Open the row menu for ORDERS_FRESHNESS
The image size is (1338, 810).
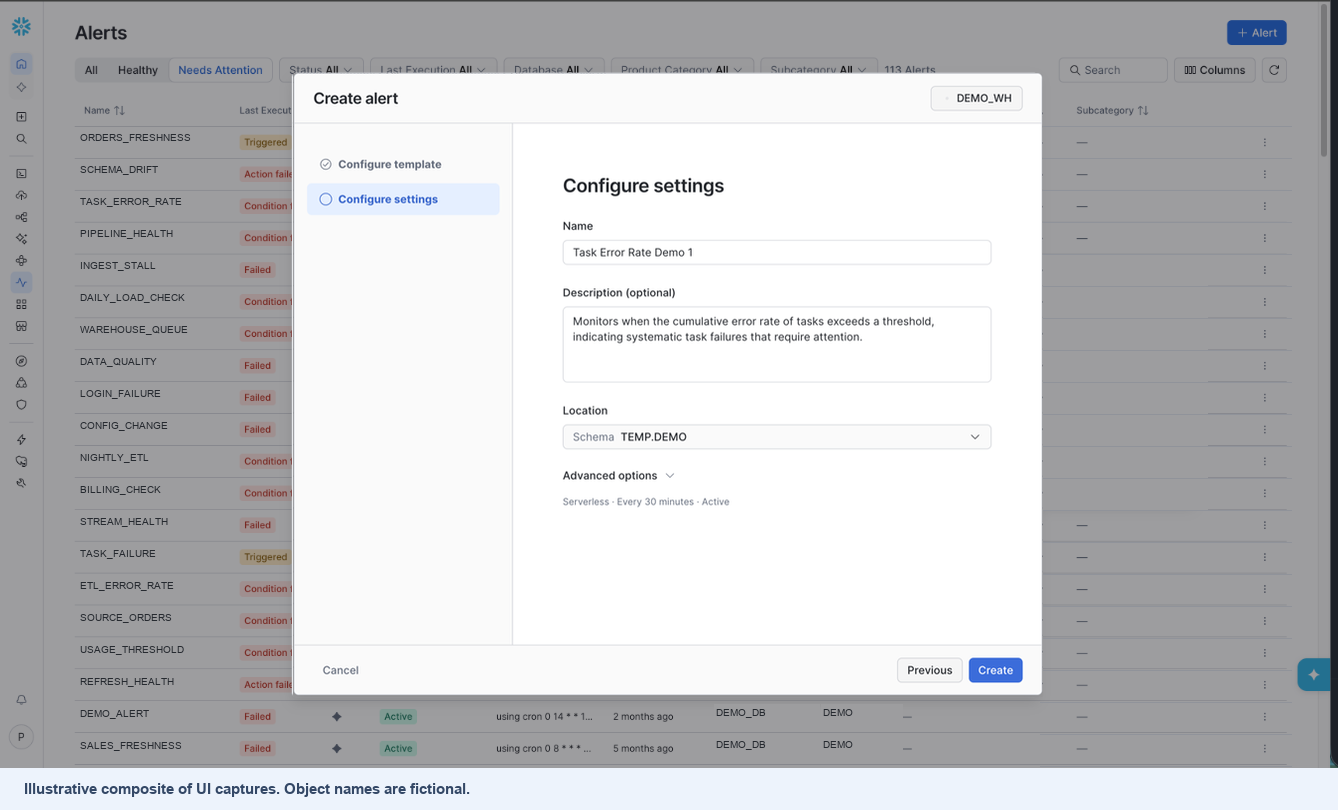(x=1264, y=142)
